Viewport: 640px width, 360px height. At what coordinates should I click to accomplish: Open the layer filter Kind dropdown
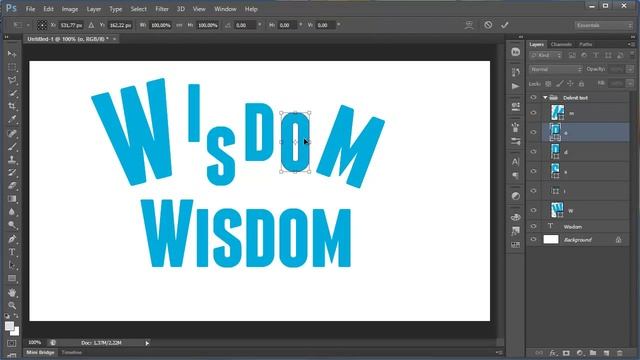click(546, 56)
